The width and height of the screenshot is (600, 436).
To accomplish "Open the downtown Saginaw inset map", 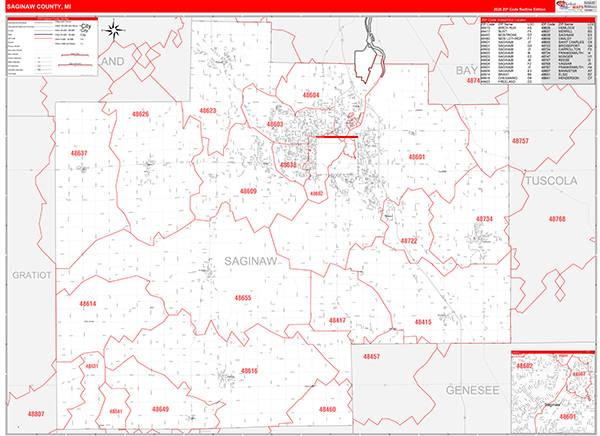I will click(x=553, y=392).
